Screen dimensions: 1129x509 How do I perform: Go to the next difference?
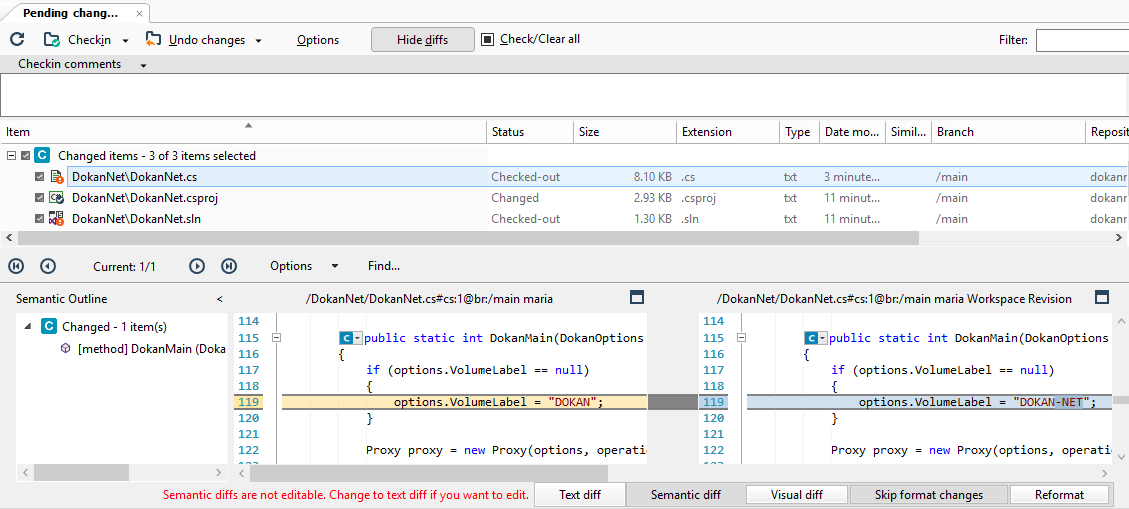tap(197, 266)
